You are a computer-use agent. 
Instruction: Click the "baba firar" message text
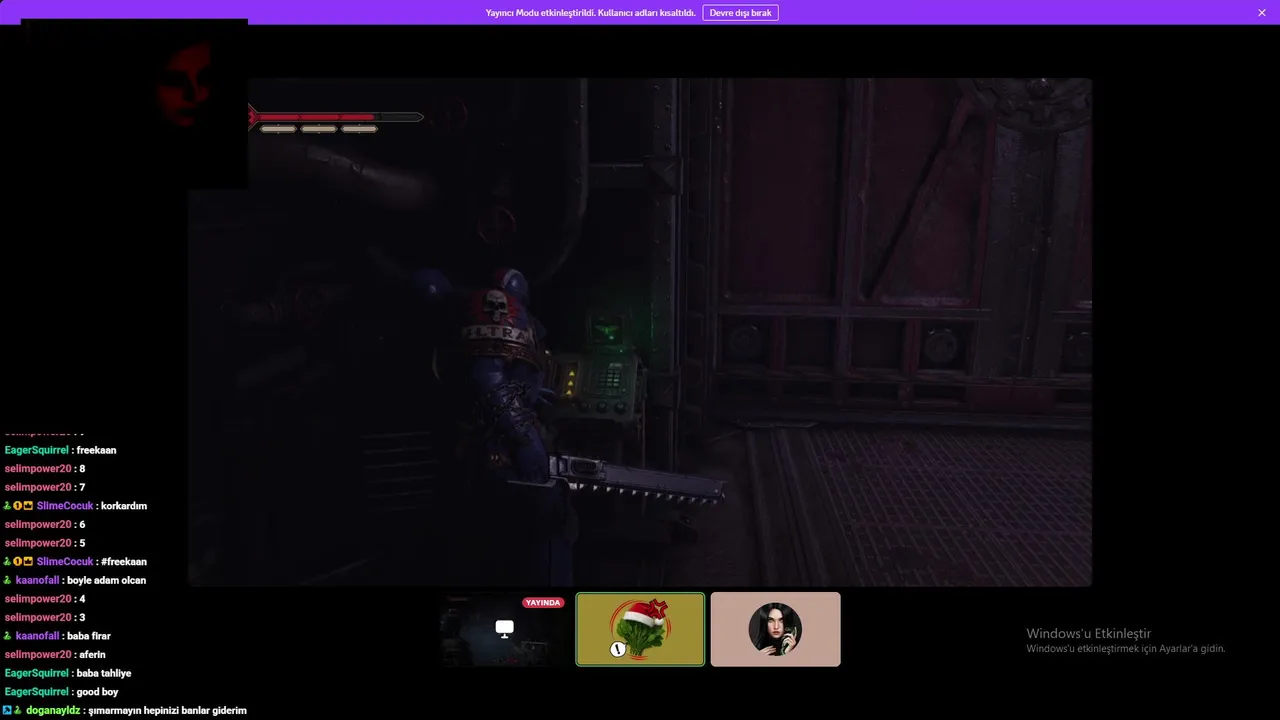(x=89, y=636)
